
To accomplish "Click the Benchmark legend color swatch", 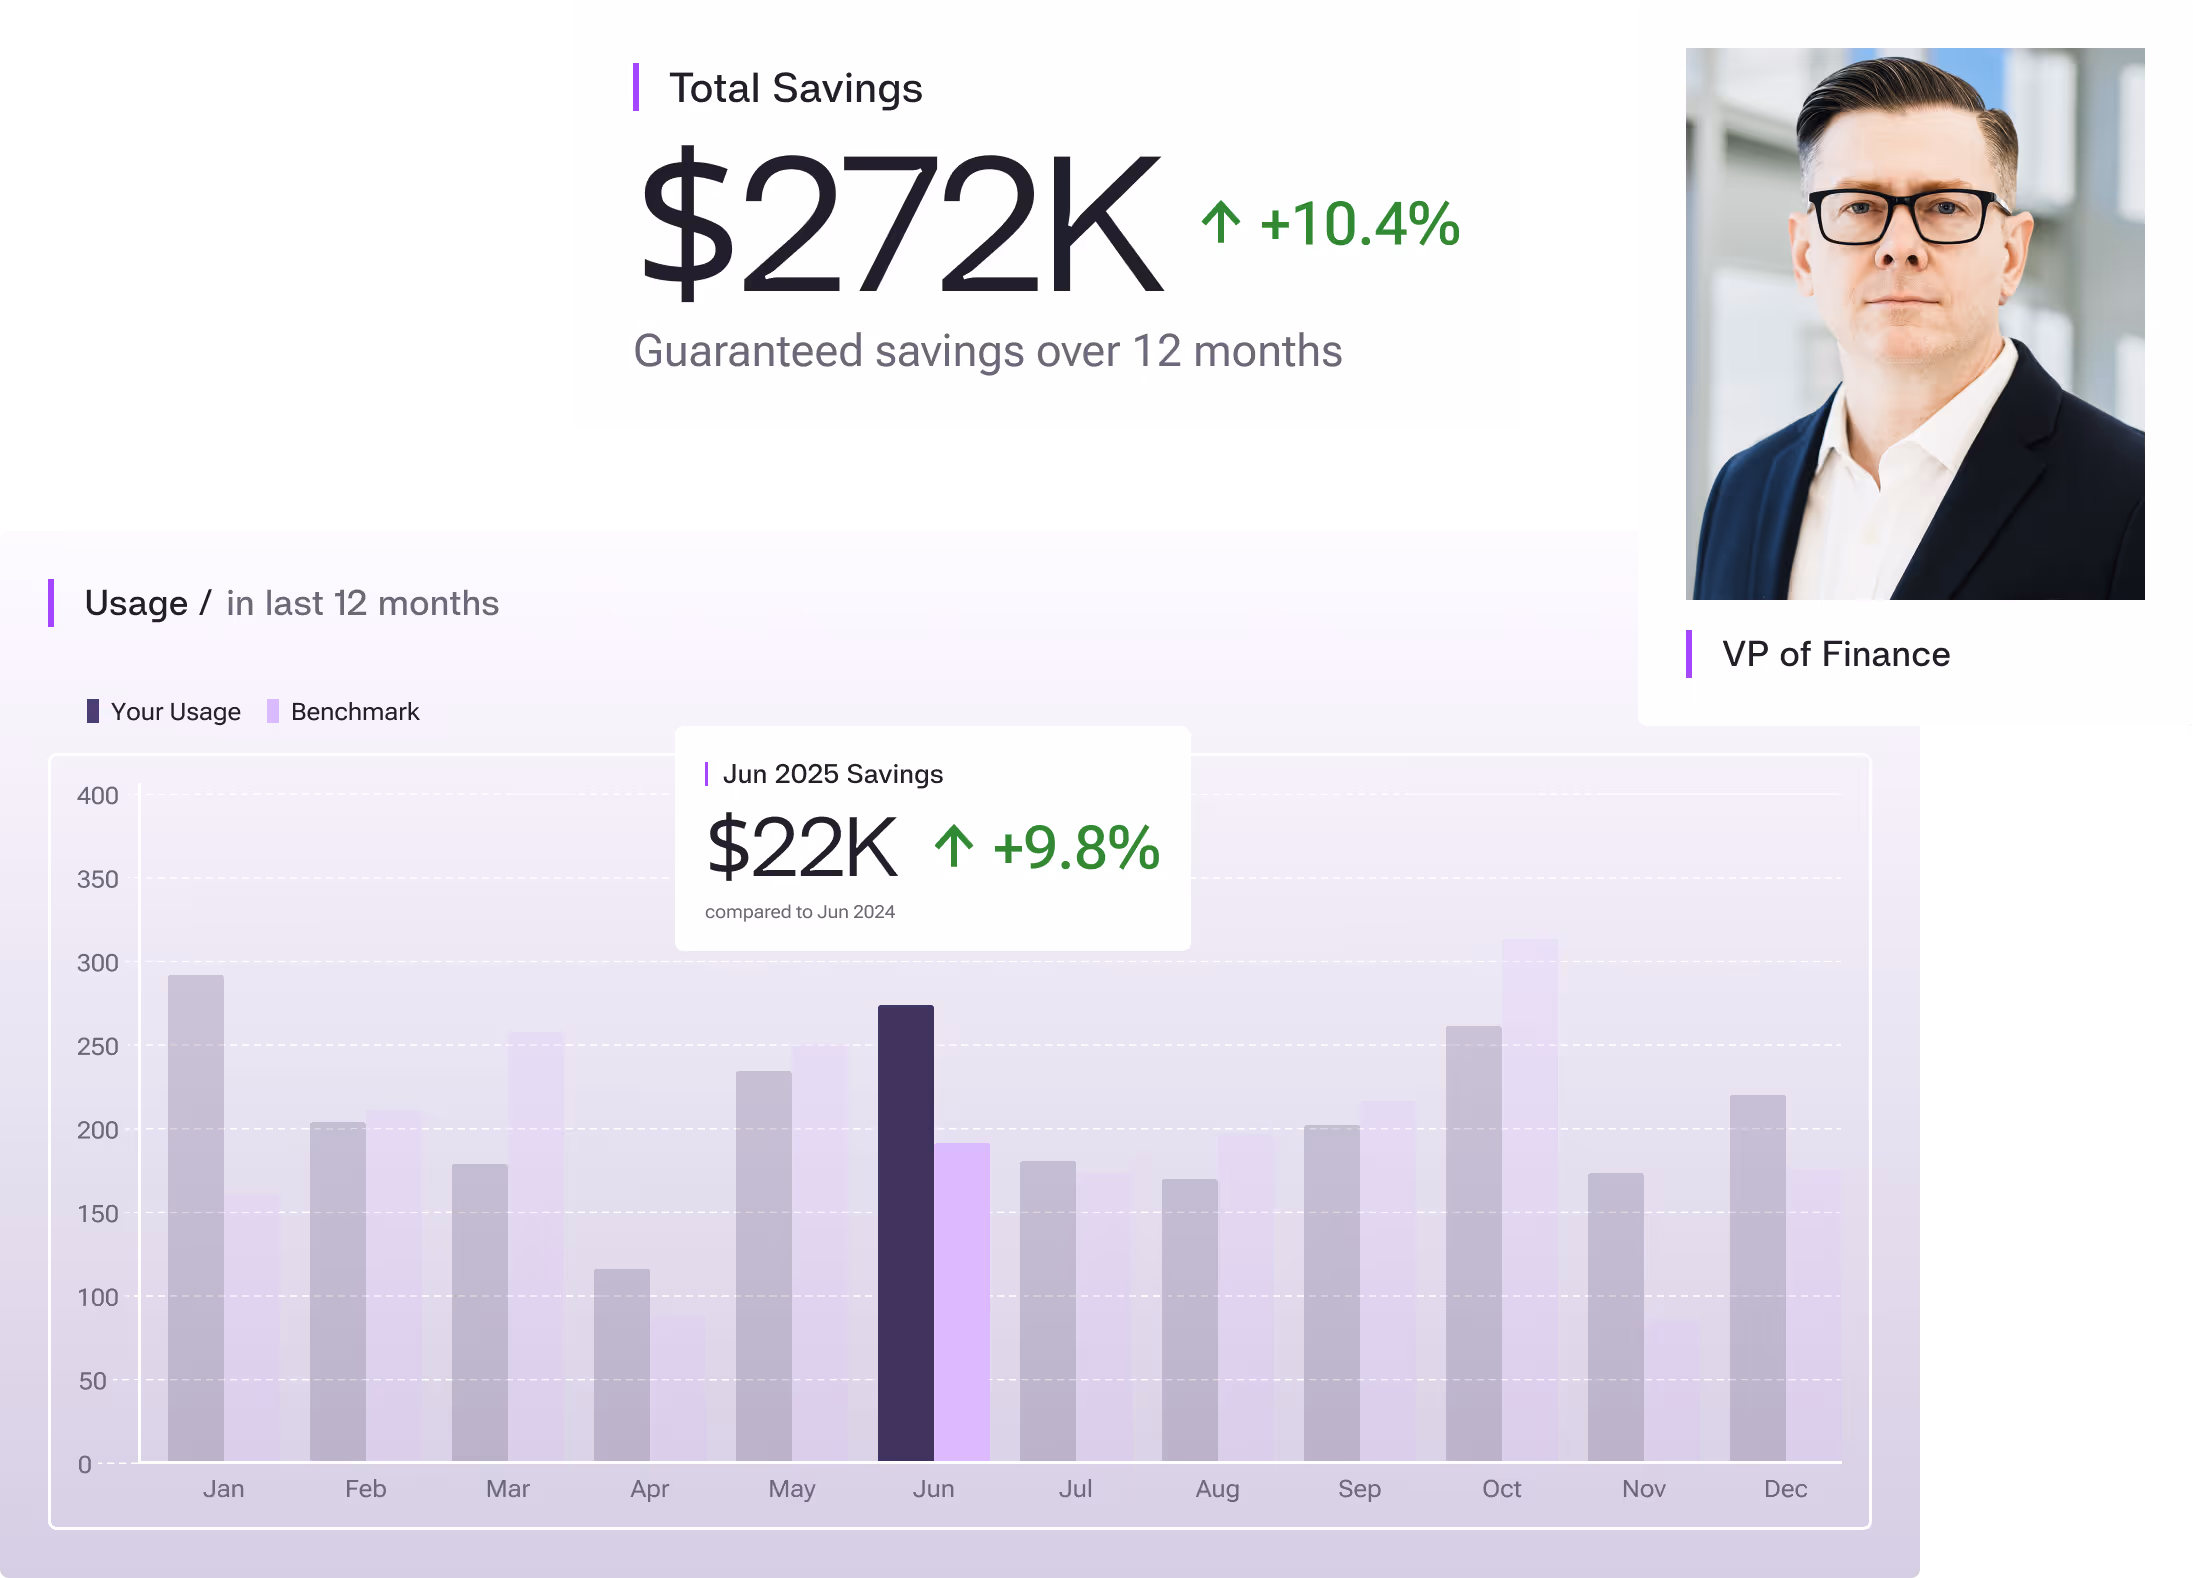I will (x=273, y=711).
